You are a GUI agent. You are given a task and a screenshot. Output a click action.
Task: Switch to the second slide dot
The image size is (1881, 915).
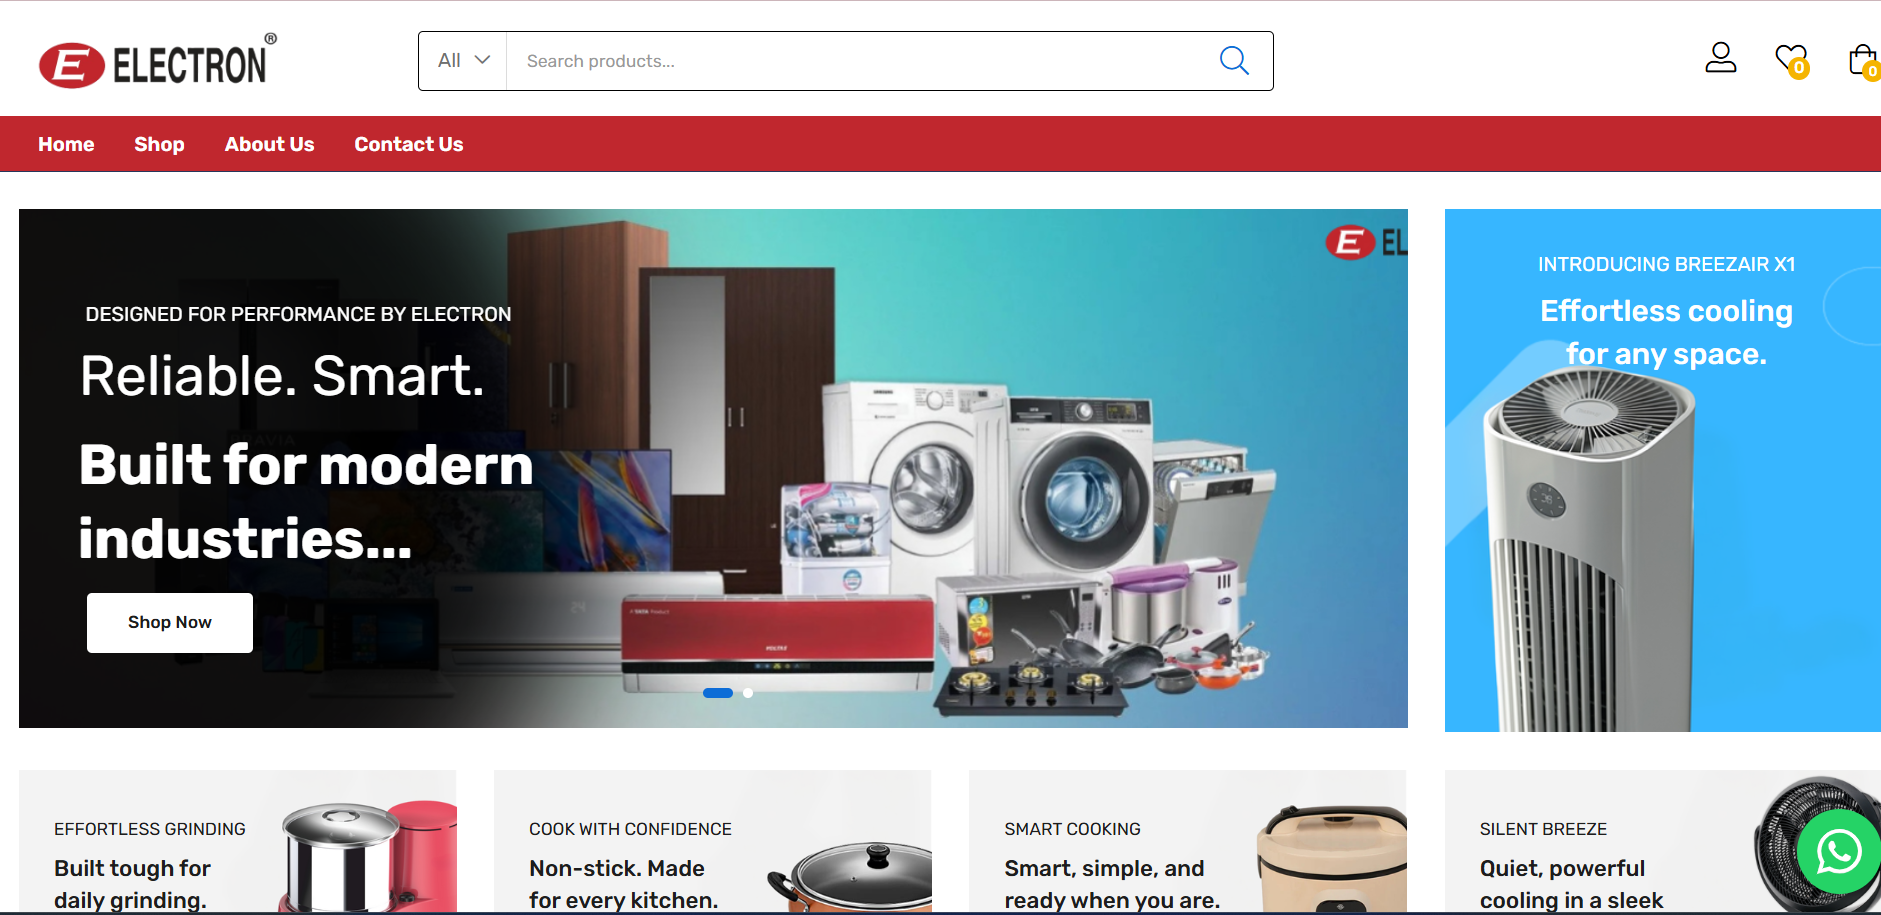[x=748, y=693]
